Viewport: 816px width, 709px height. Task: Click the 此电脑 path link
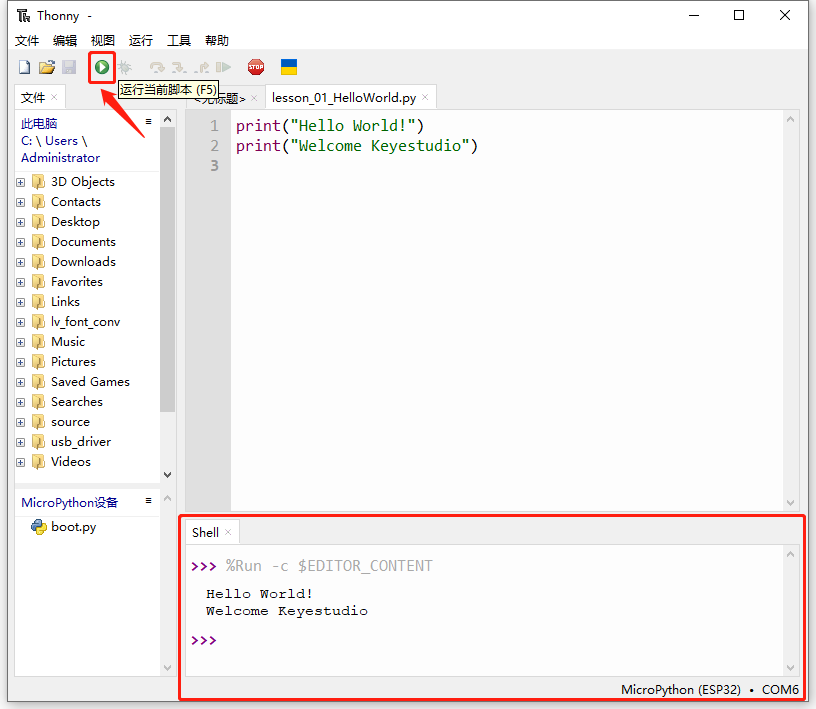click(x=39, y=123)
